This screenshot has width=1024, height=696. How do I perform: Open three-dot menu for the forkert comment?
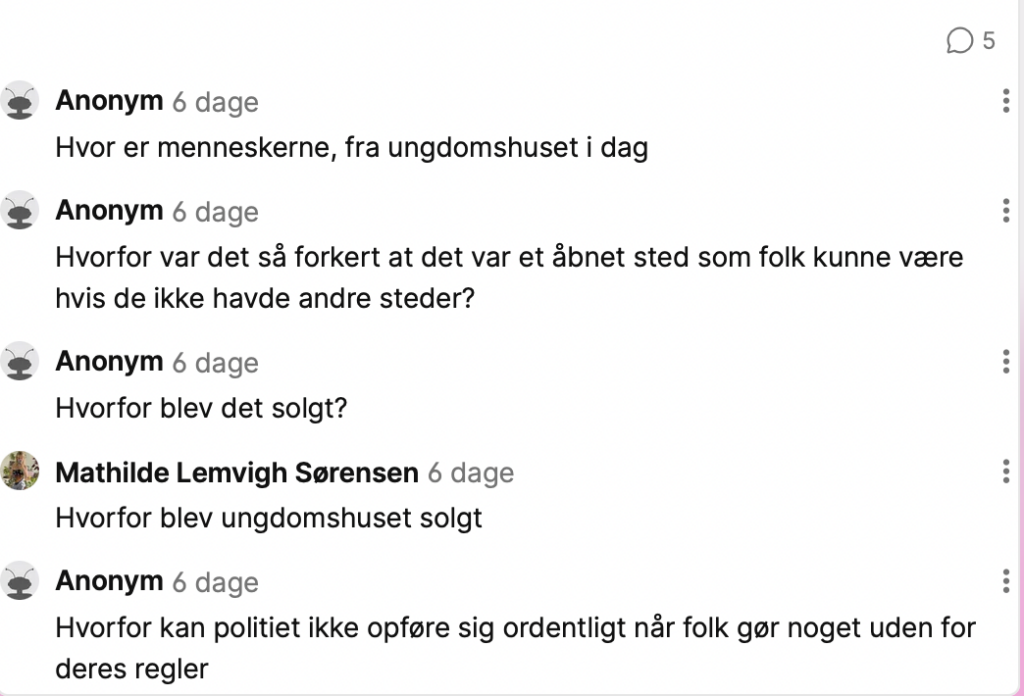tap(1006, 211)
